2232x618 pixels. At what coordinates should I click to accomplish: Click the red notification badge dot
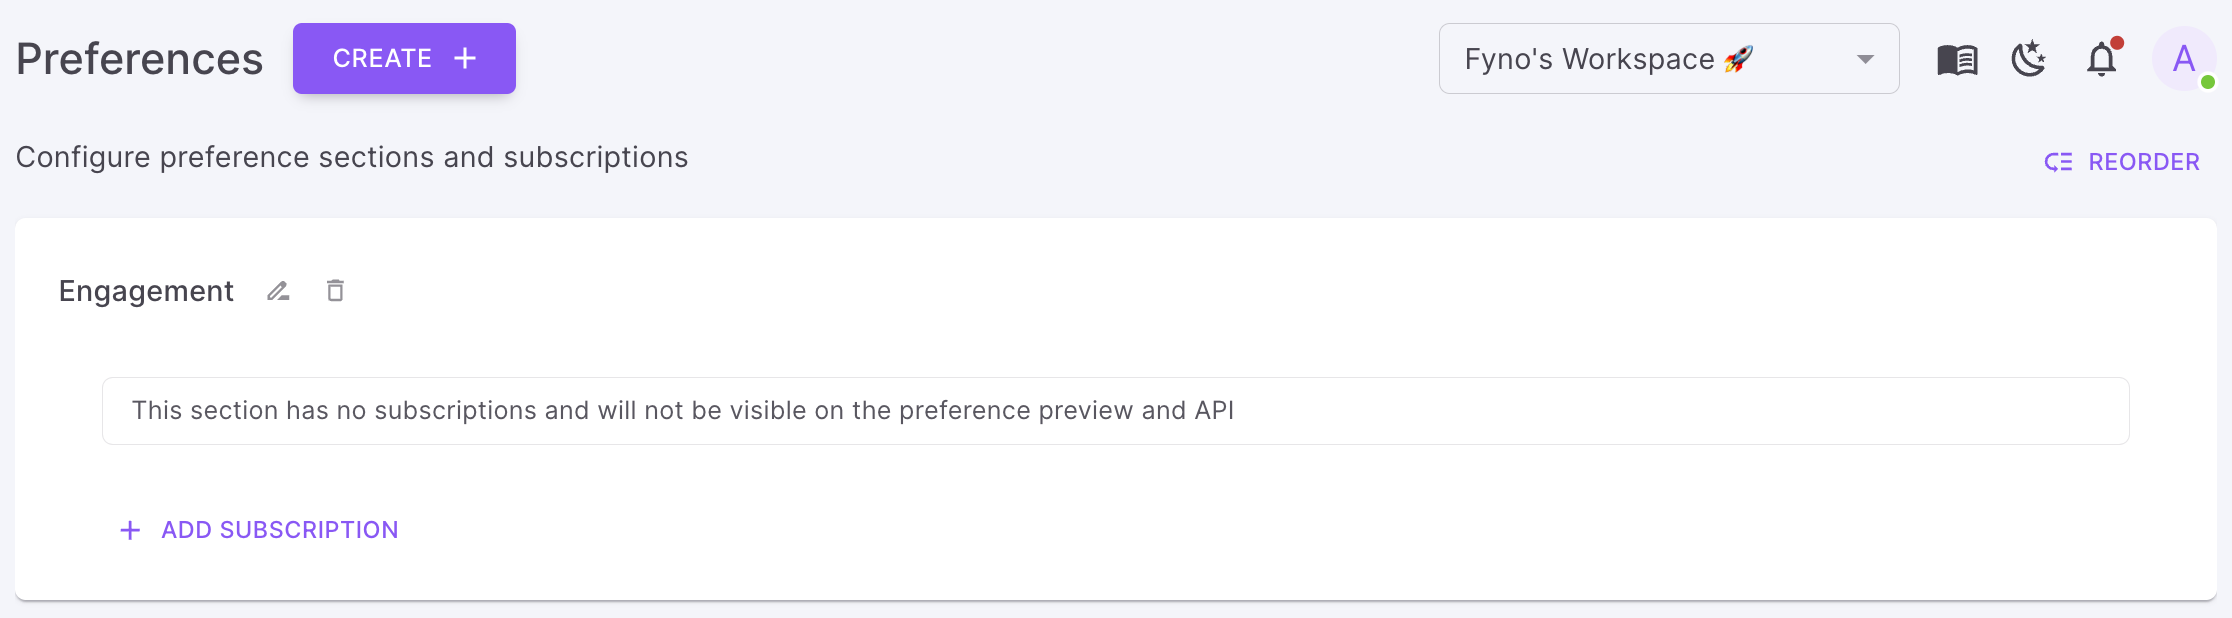coord(2117,43)
